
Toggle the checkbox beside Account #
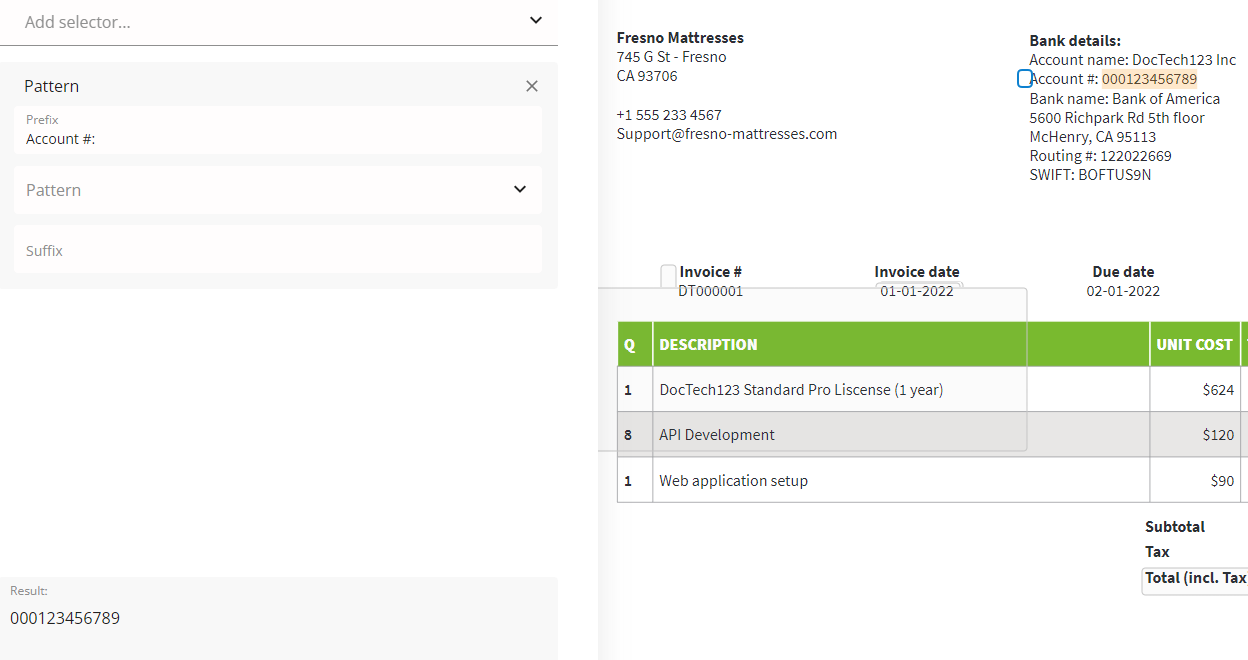click(x=1024, y=79)
